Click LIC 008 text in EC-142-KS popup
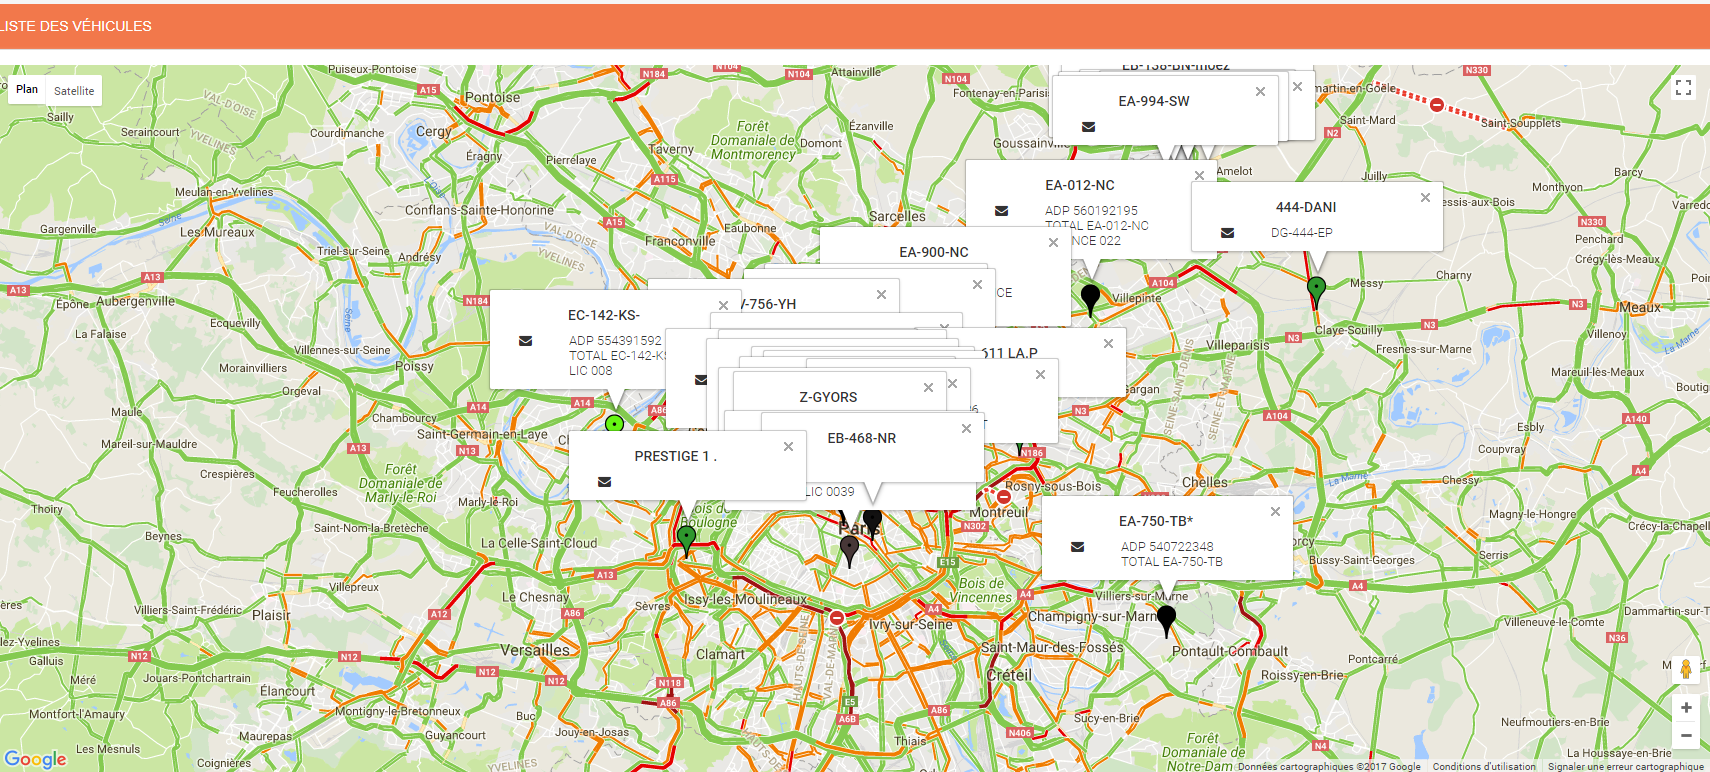This screenshot has width=1710, height=772. coord(591,371)
